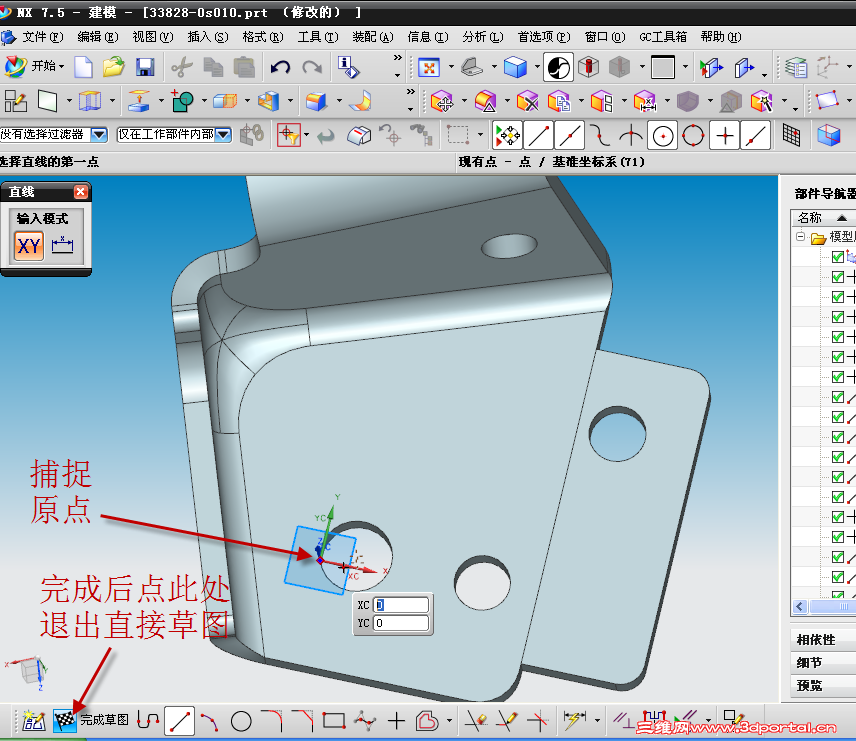Viewport: 856px width, 741px height.
Task: Select the Arc tool in sketch toolbar
Action: point(210,721)
